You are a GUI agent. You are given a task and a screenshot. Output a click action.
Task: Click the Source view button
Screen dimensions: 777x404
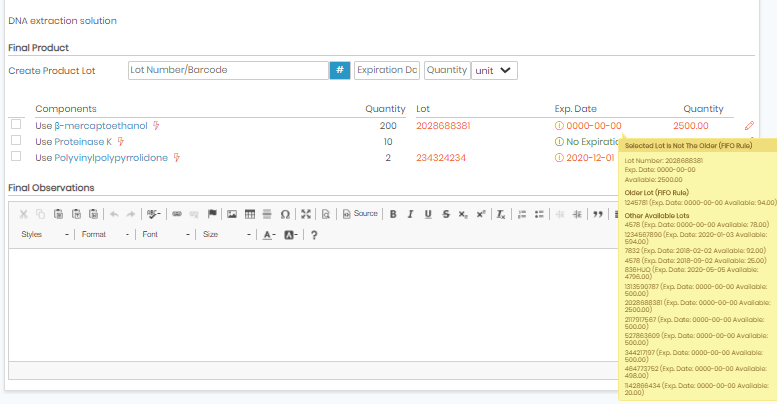coord(360,214)
